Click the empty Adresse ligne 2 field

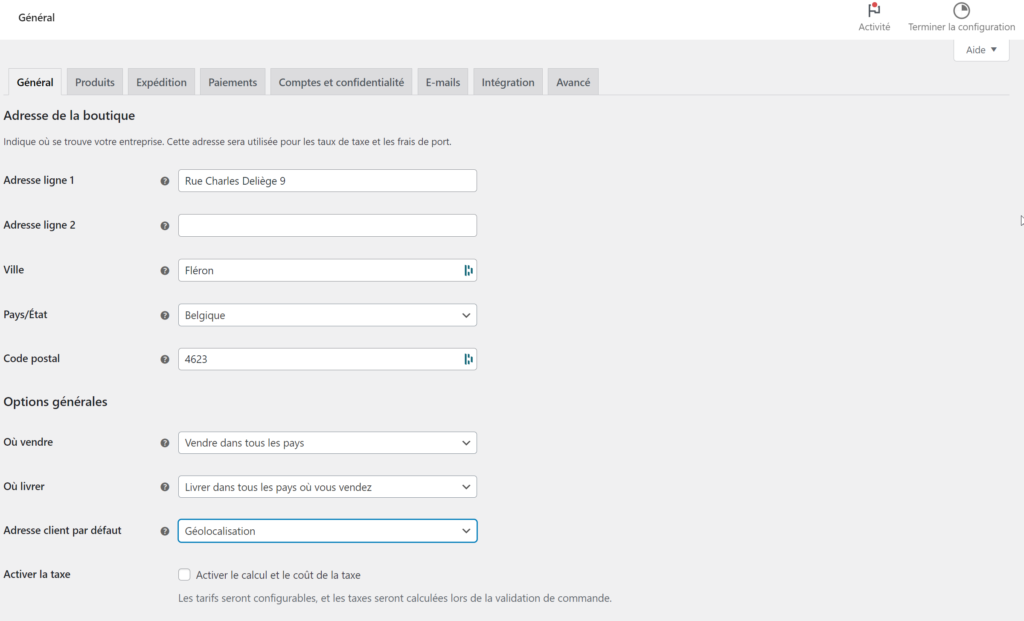coord(327,226)
